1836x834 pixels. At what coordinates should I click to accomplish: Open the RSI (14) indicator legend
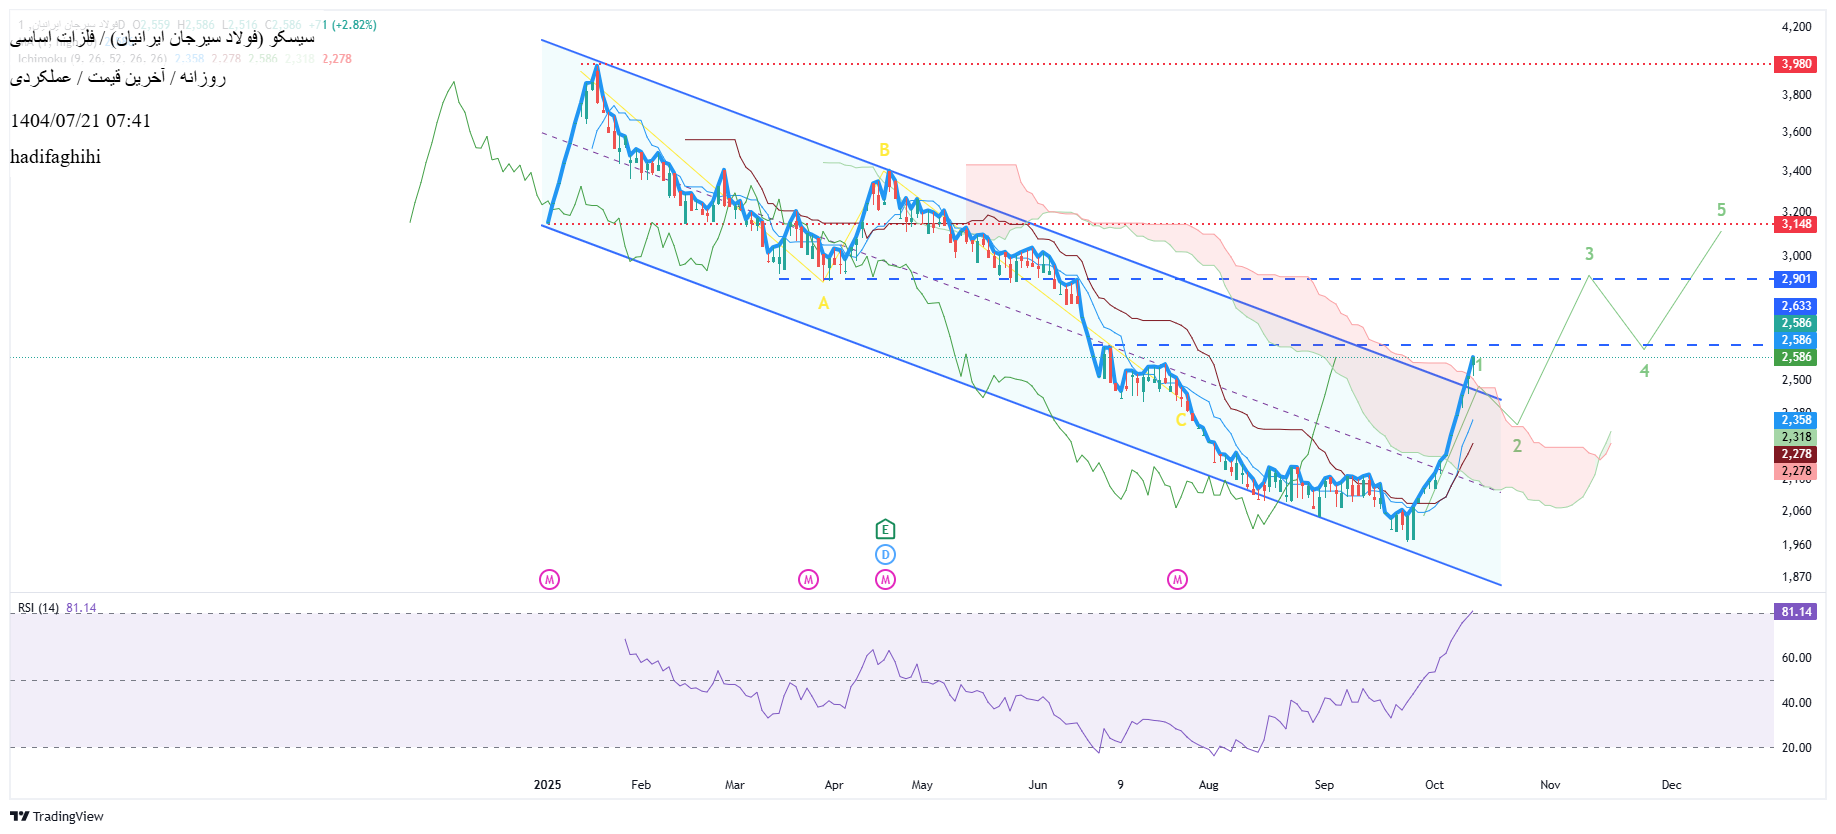[x=38, y=608]
